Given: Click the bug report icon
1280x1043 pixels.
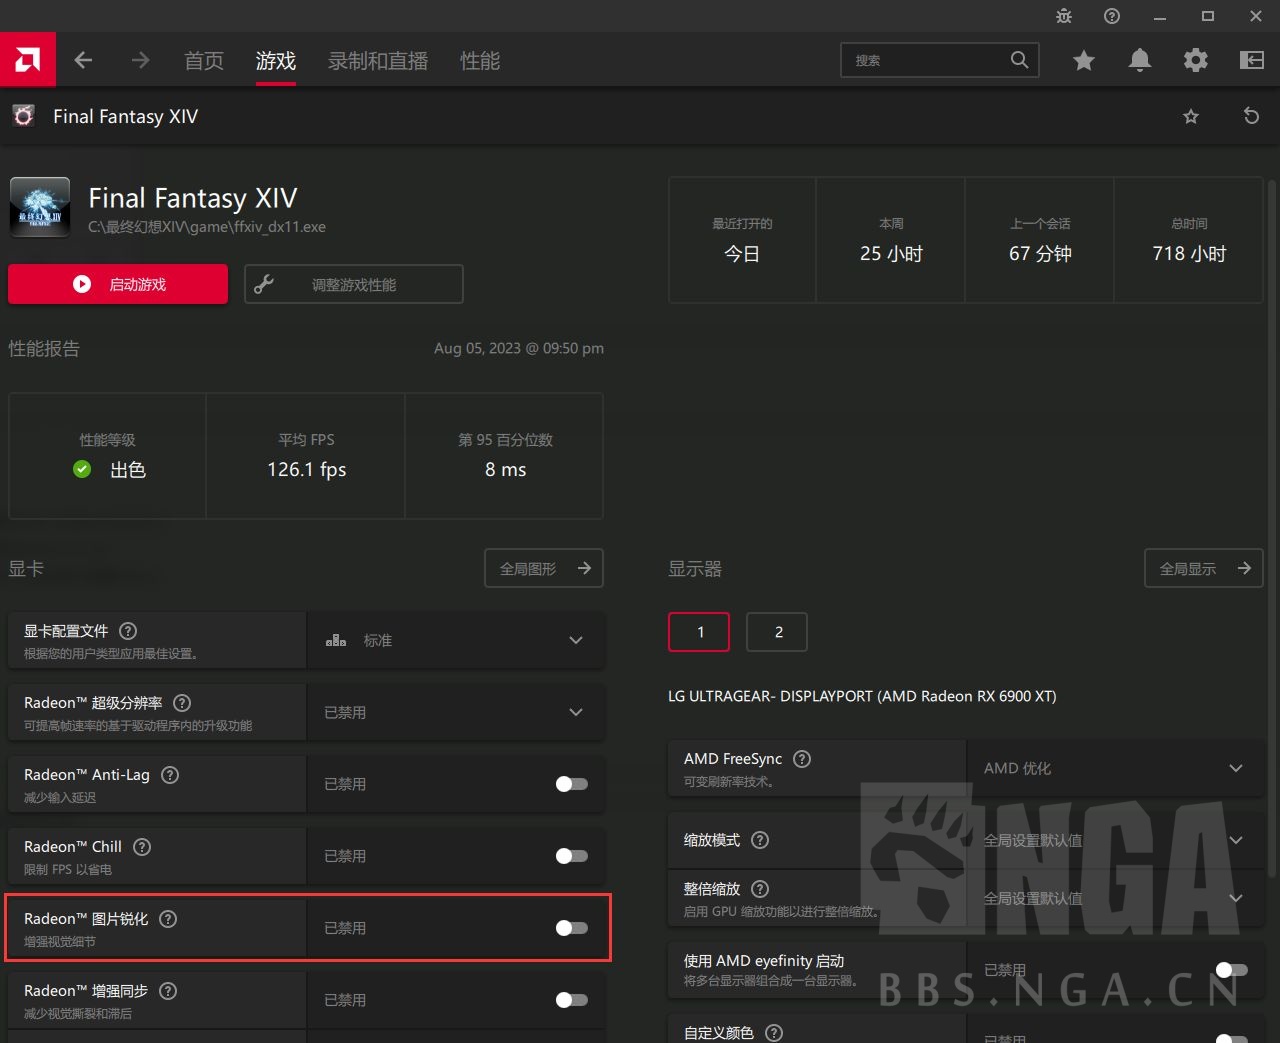Looking at the screenshot, I should coord(1064,16).
